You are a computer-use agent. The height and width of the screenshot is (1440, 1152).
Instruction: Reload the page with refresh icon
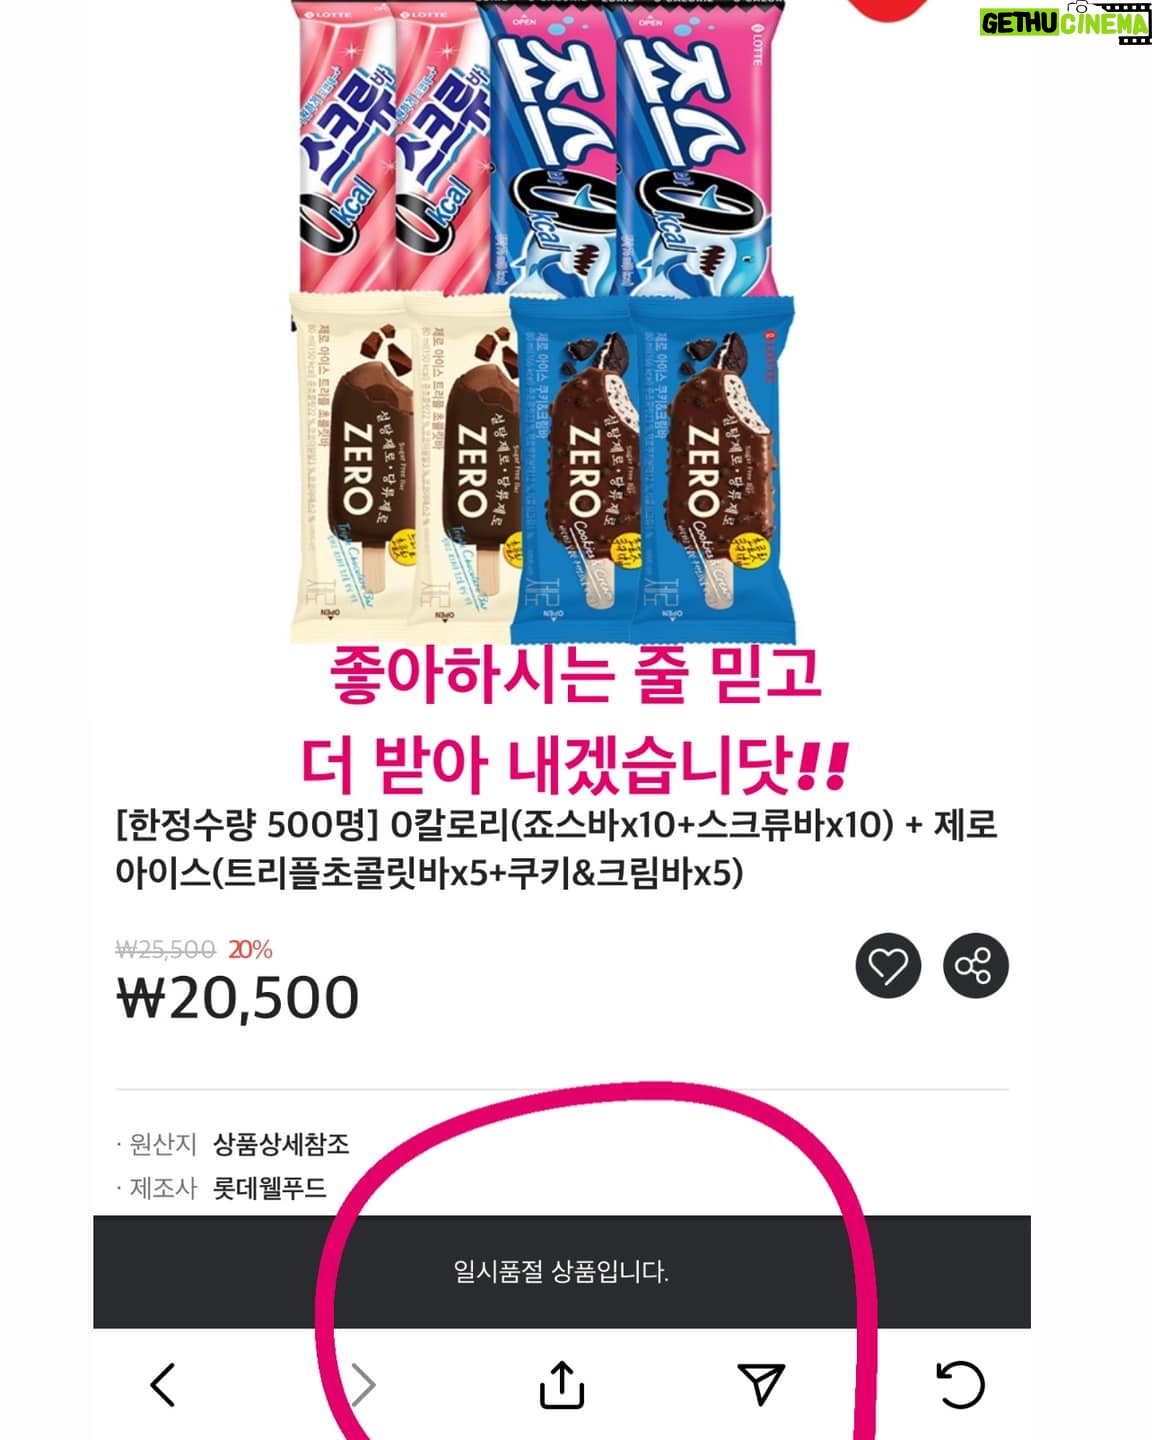click(961, 1385)
